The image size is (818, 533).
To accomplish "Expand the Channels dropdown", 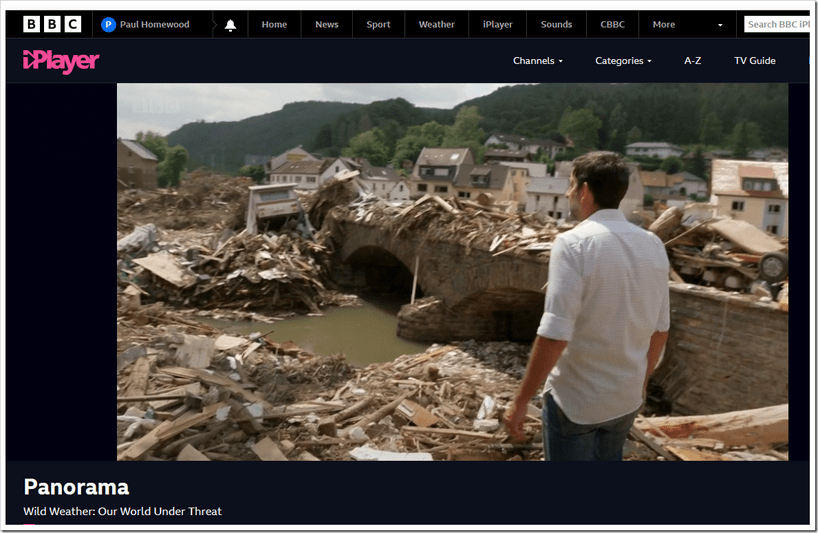I will click(537, 61).
